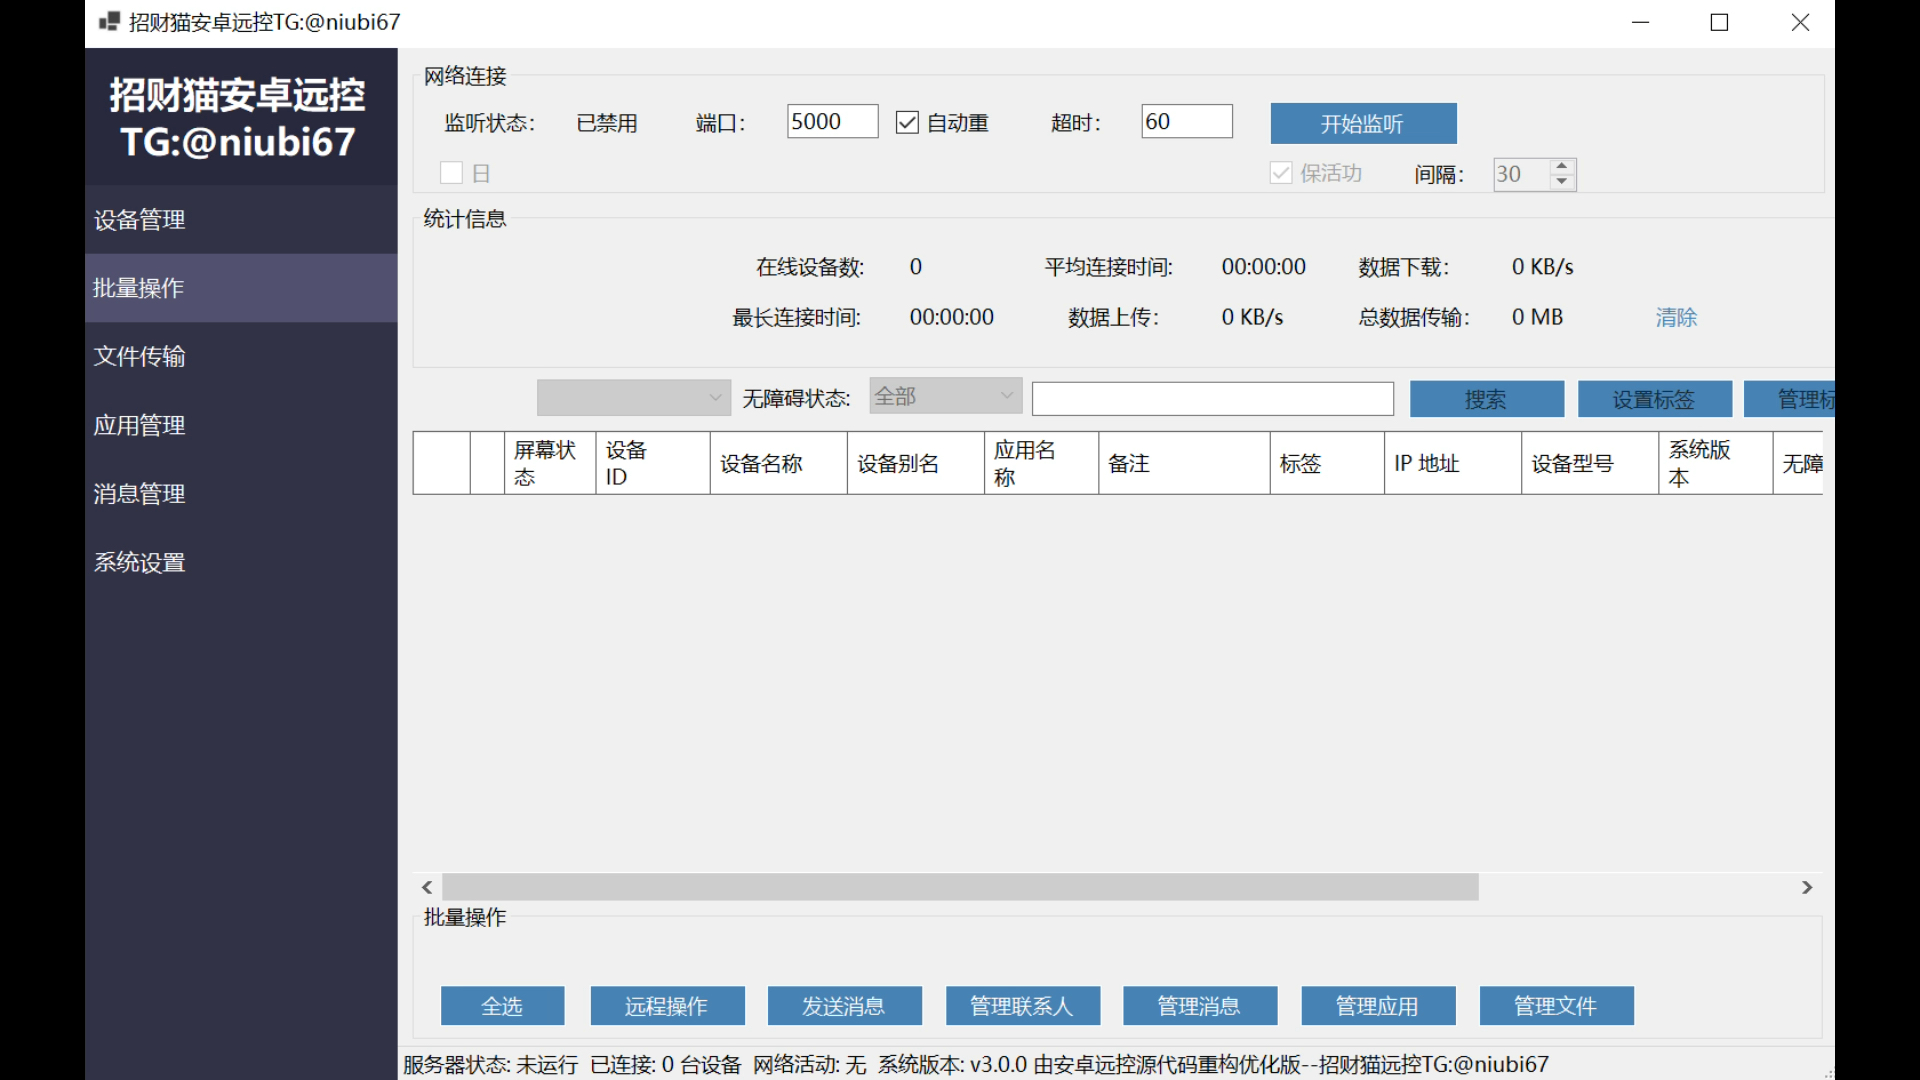Image resolution: width=1920 pixels, height=1080 pixels.
Task: Click the 开始监听 button
Action: tap(1363, 123)
